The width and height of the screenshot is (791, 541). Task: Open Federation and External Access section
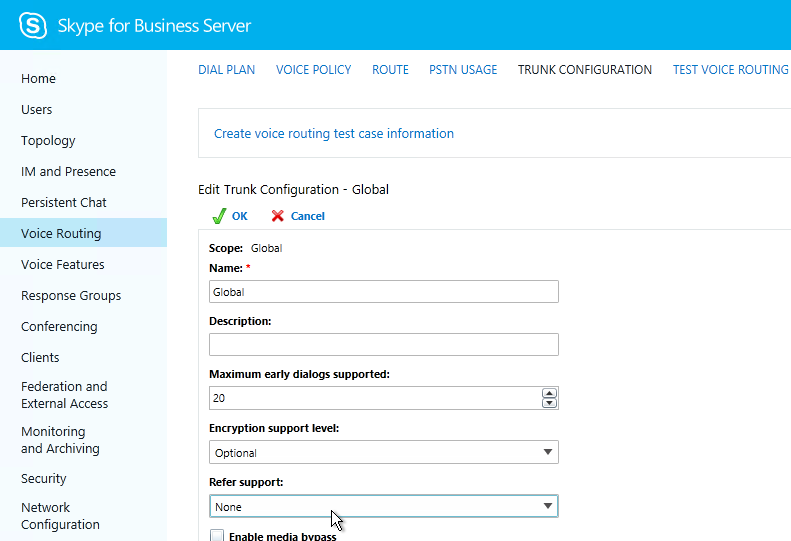pyautogui.click(x=64, y=395)
